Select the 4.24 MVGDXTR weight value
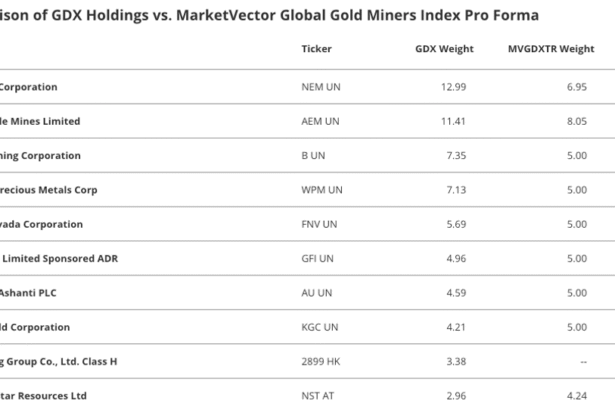Viewport: 615px width, 410px height. tap(575, 396)
